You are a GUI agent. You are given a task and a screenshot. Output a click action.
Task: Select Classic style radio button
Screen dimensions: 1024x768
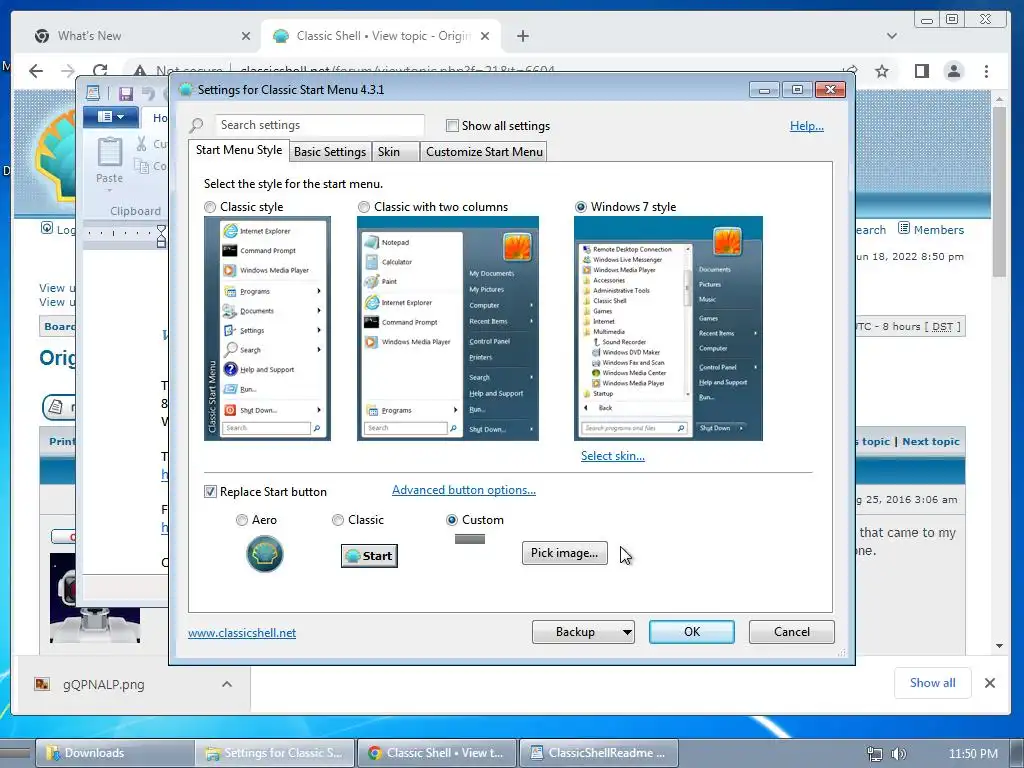tap(210, 207)
